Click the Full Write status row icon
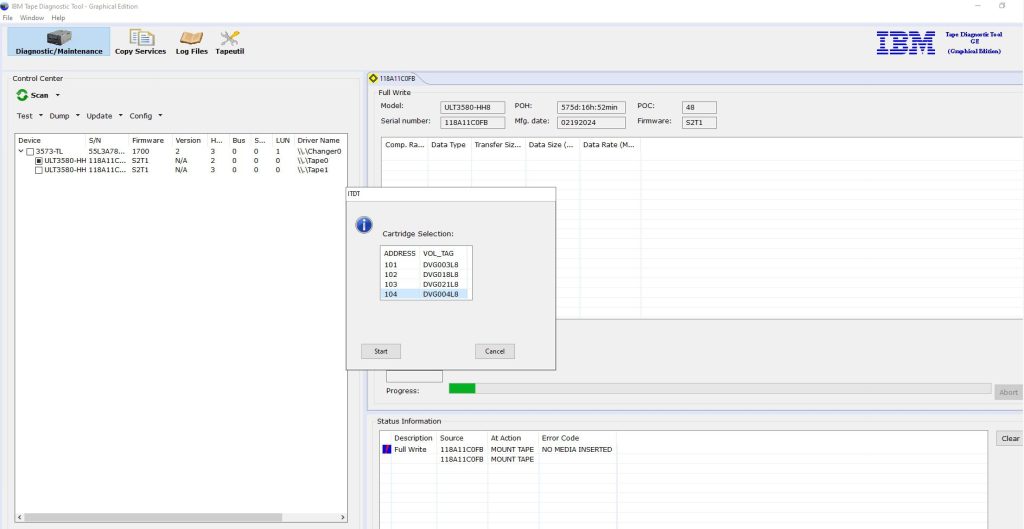1024x529 pixels. [386, 449]
